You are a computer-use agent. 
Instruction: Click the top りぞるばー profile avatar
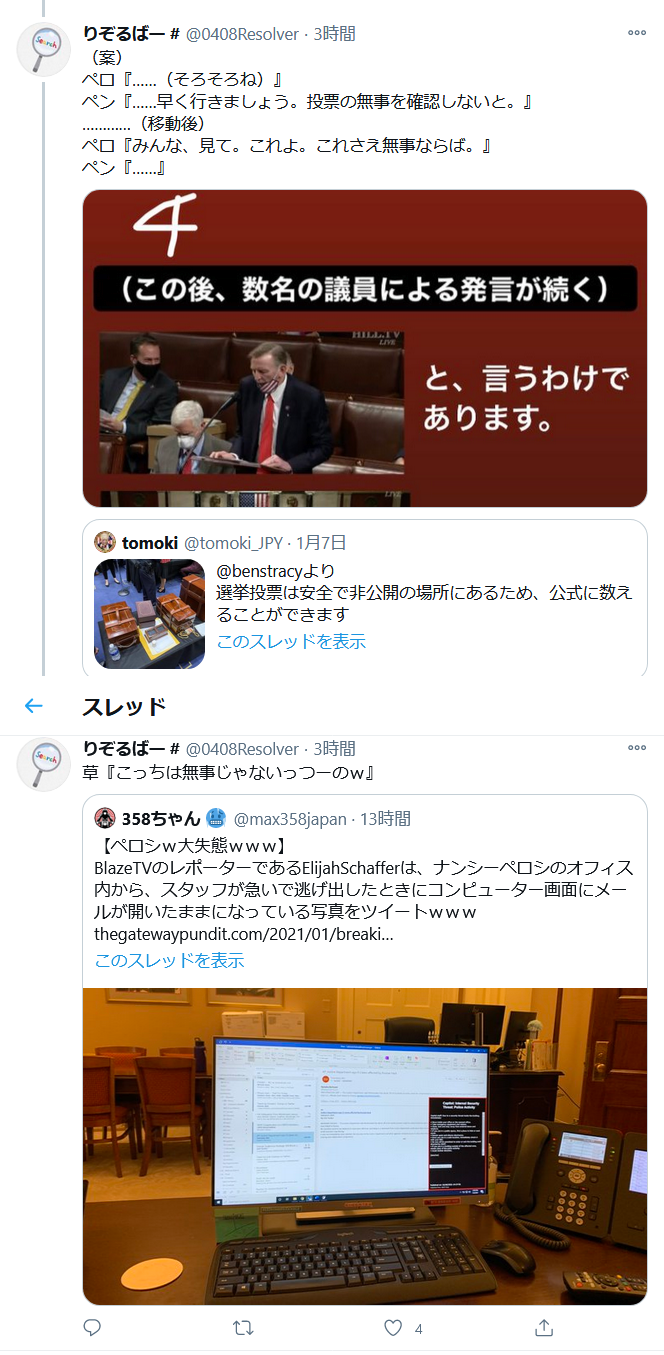point(44,48)
